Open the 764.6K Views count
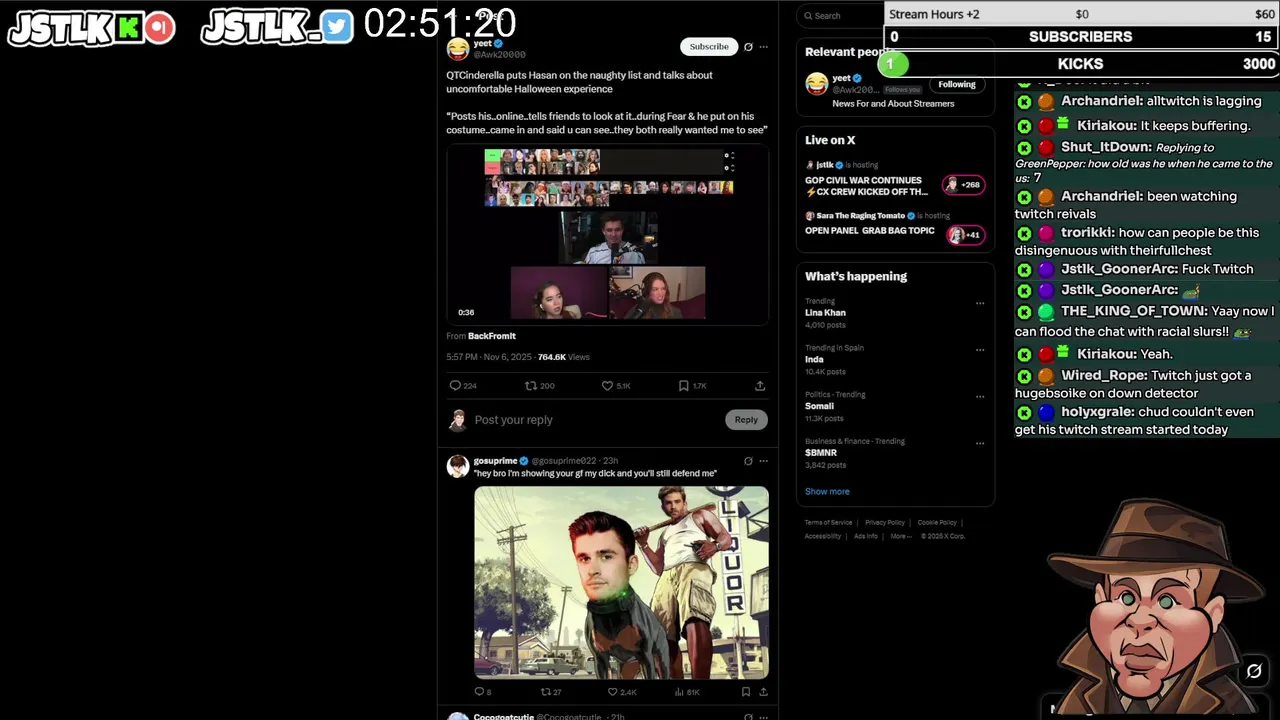This screenshot has height=720, width=1280. (564, 357)
